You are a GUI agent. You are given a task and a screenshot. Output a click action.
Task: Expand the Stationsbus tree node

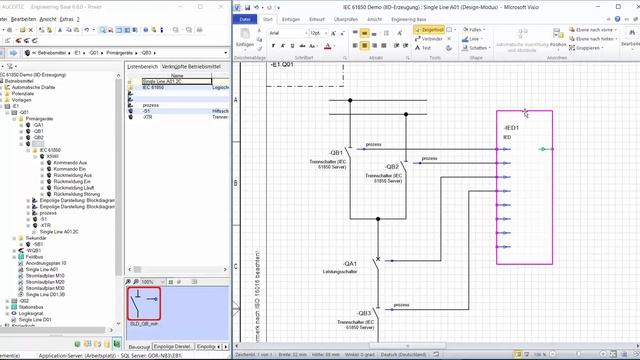[7, 307]
